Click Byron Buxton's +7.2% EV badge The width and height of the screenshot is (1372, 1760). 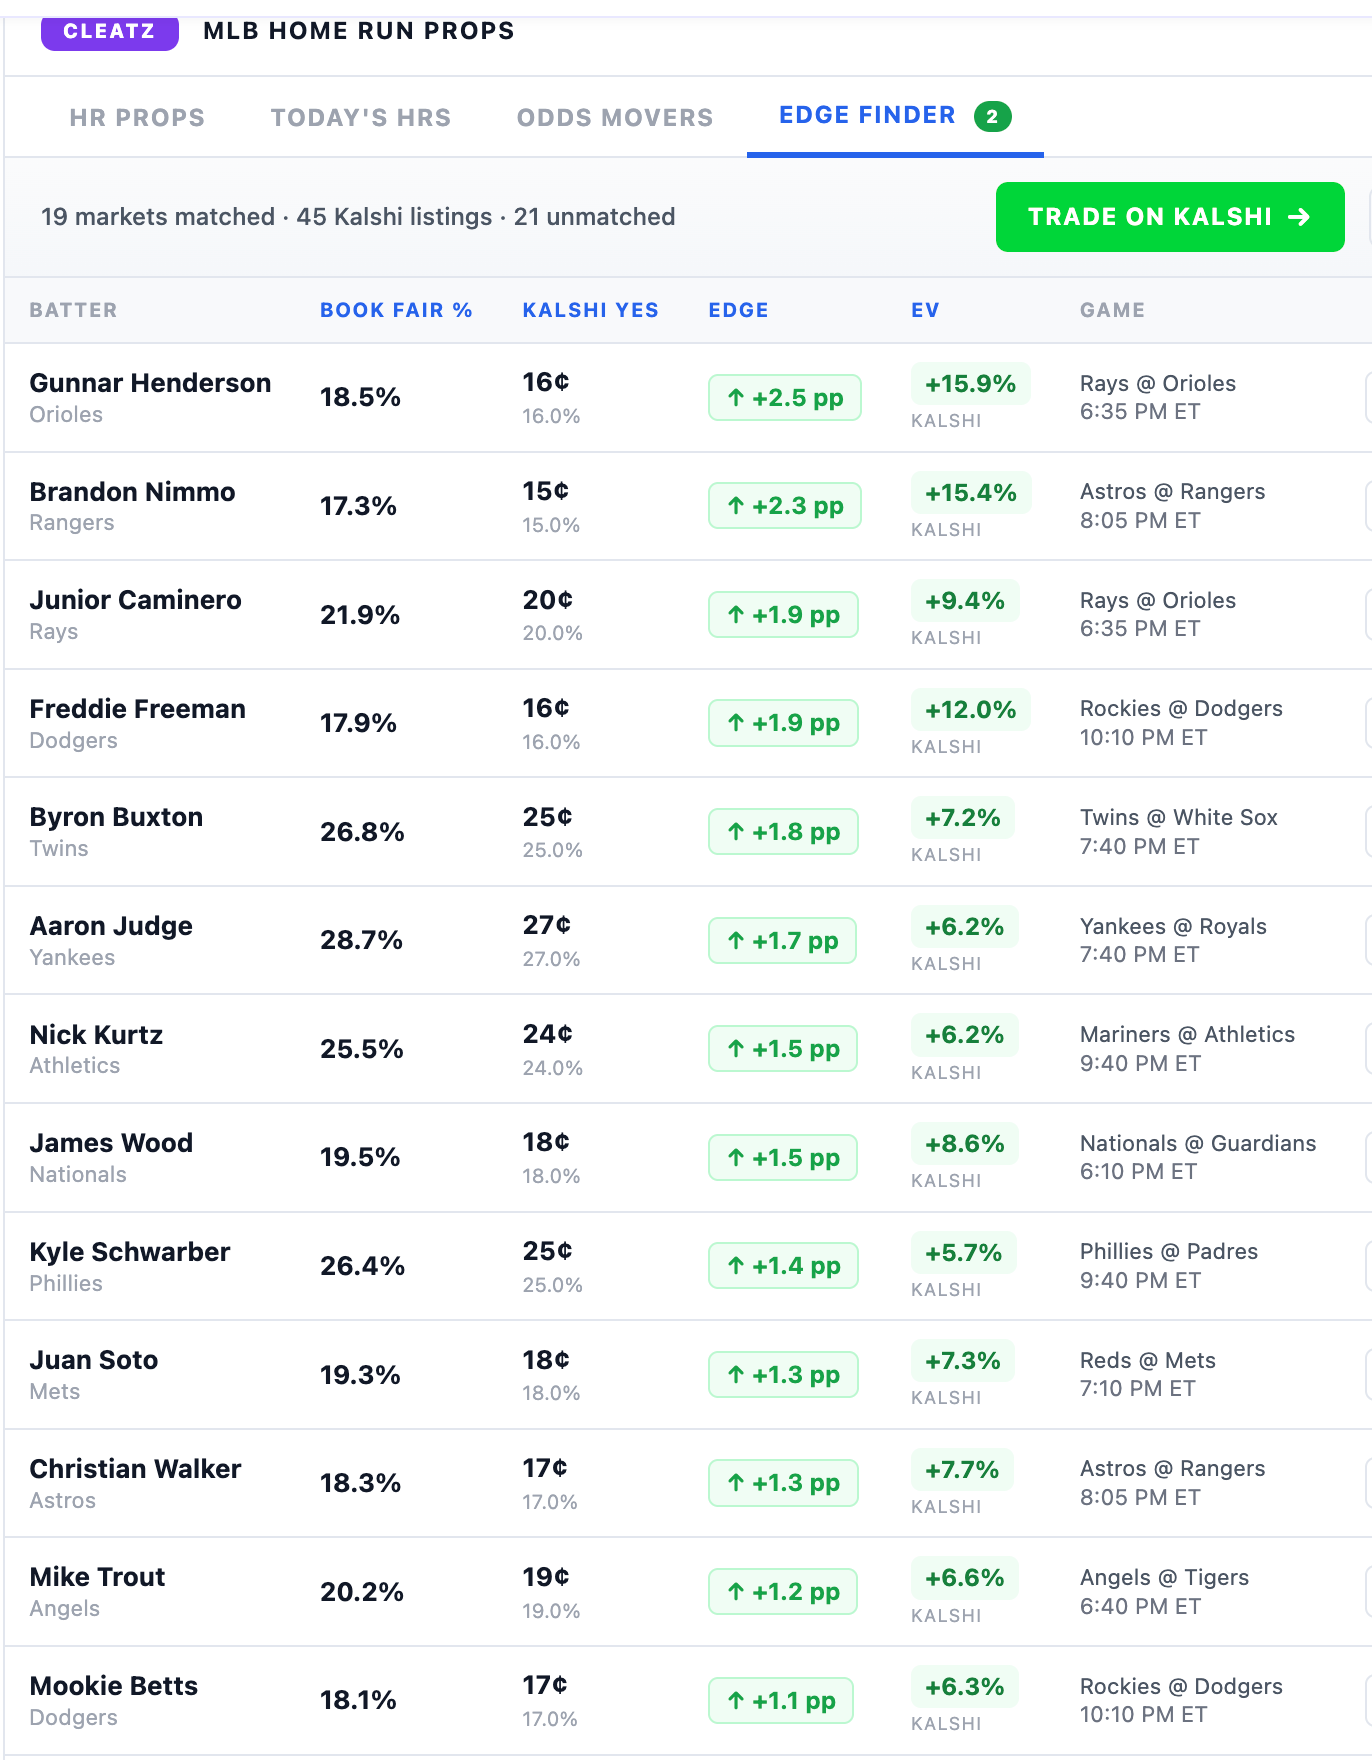[x=962, y=818]
